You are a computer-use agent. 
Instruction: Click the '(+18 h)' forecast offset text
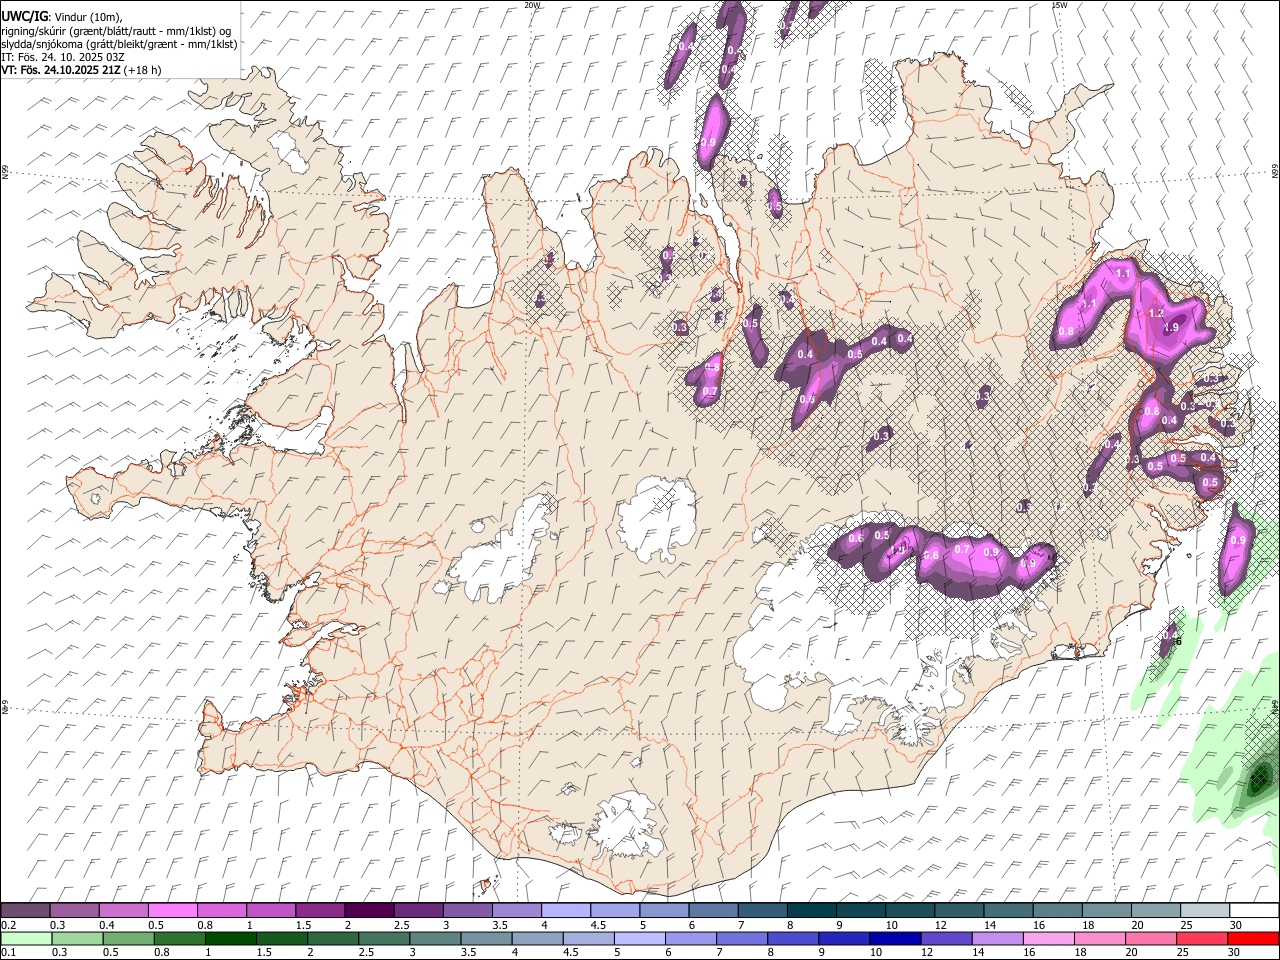(x=142, y=70)
